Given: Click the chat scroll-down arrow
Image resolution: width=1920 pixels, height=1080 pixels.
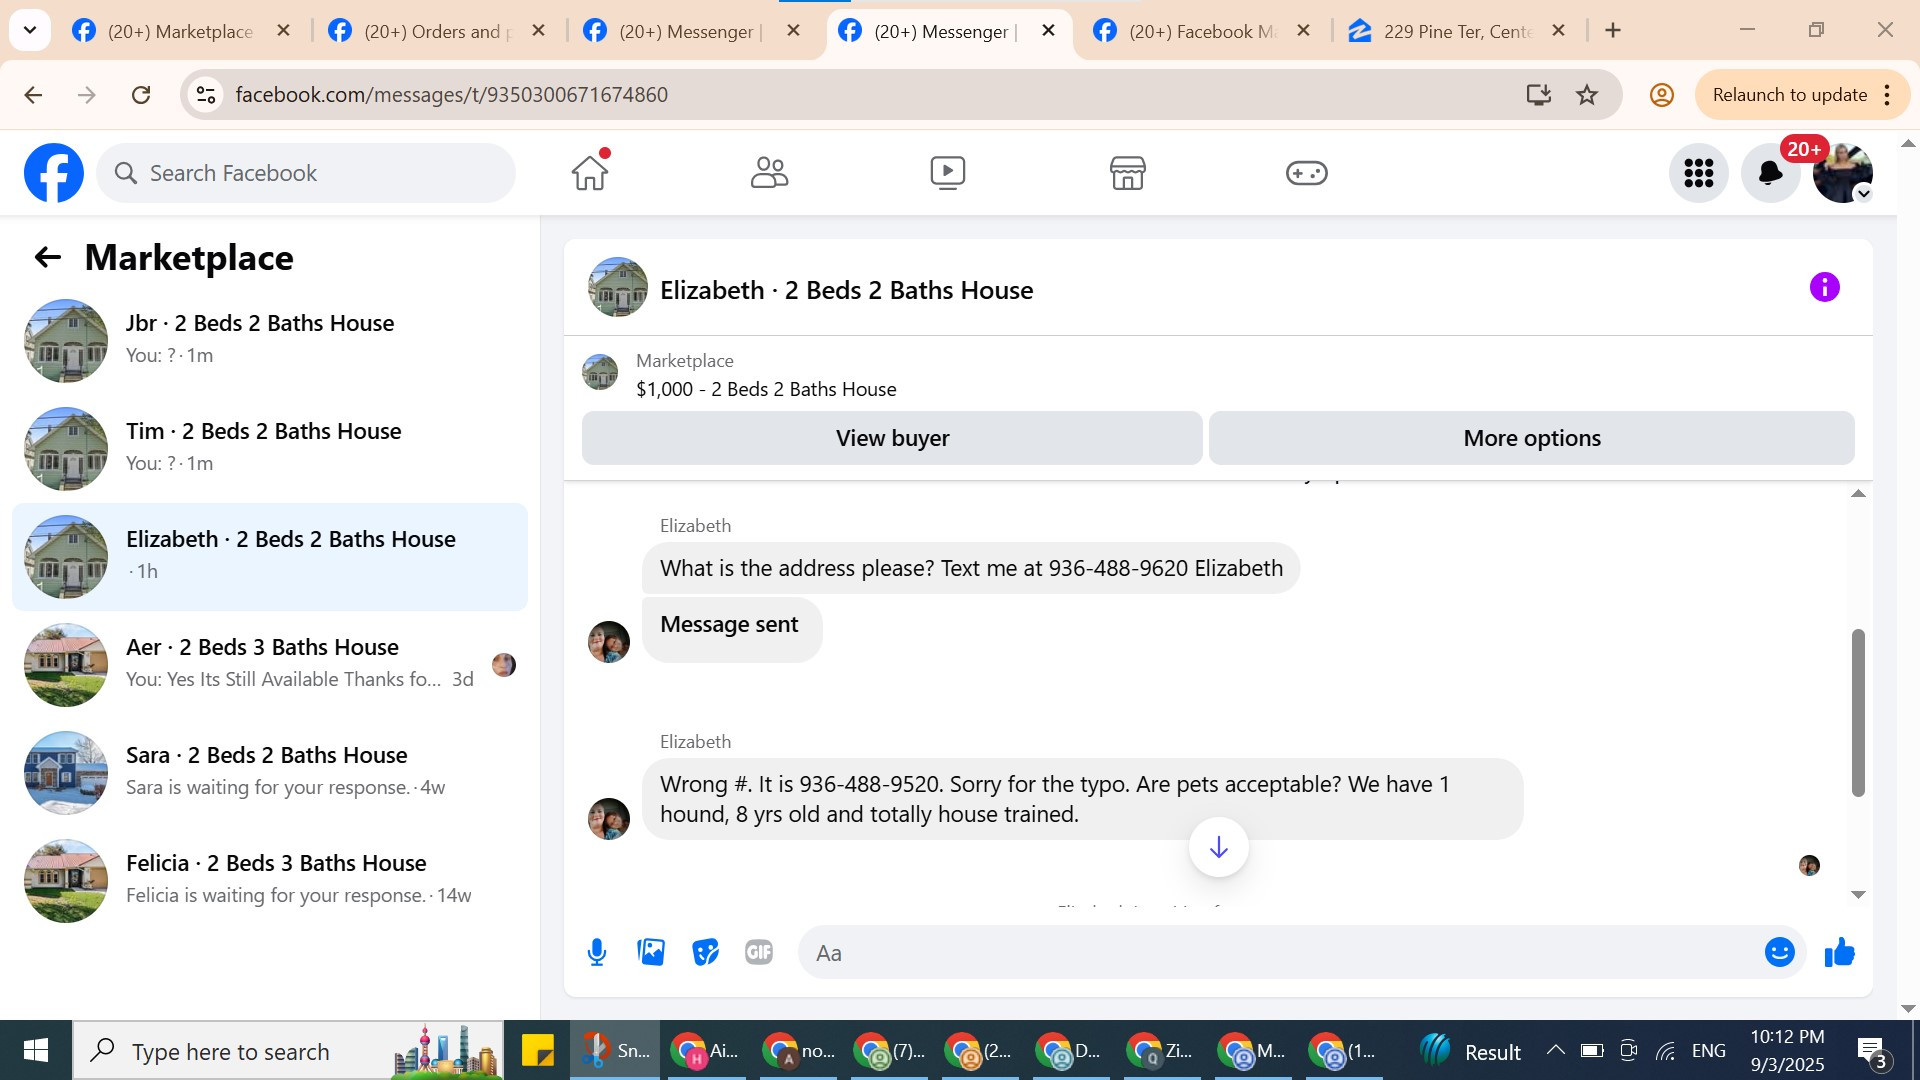Looking at the screenshot, I should pos(1858,895).
